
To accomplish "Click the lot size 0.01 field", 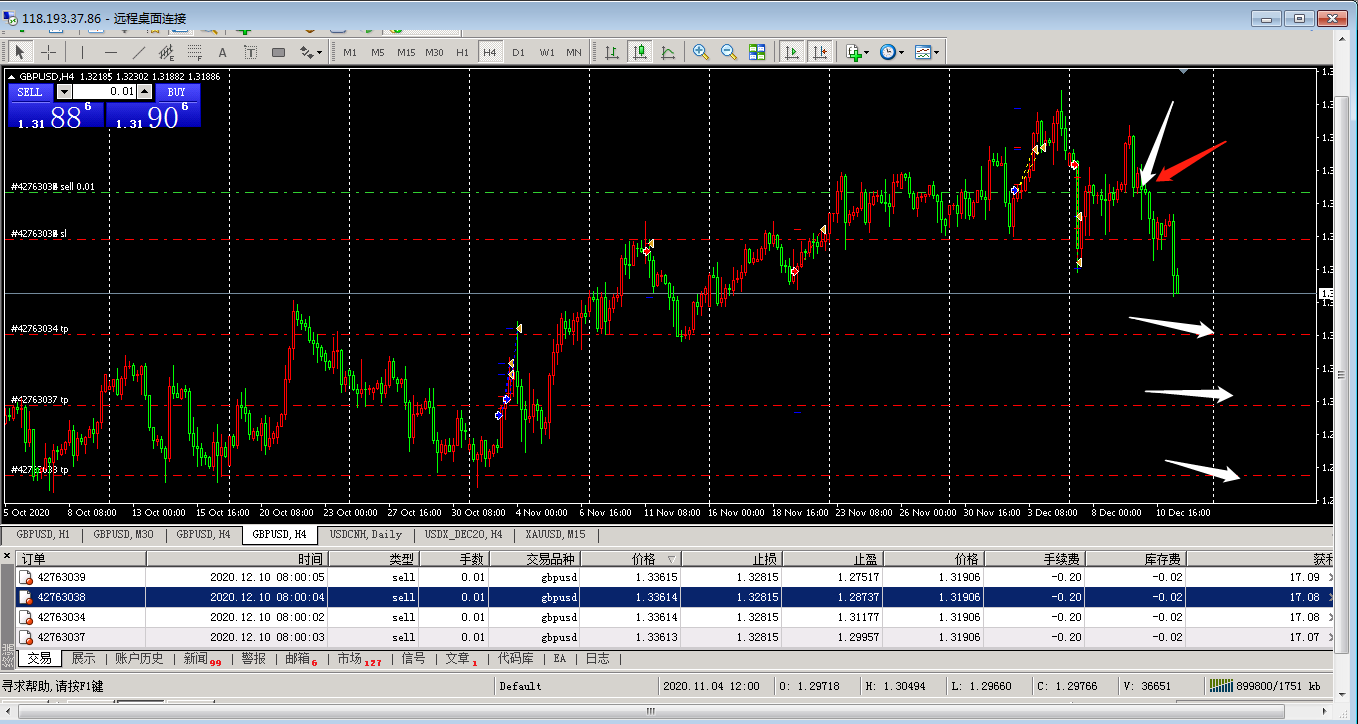I will 104,92.
